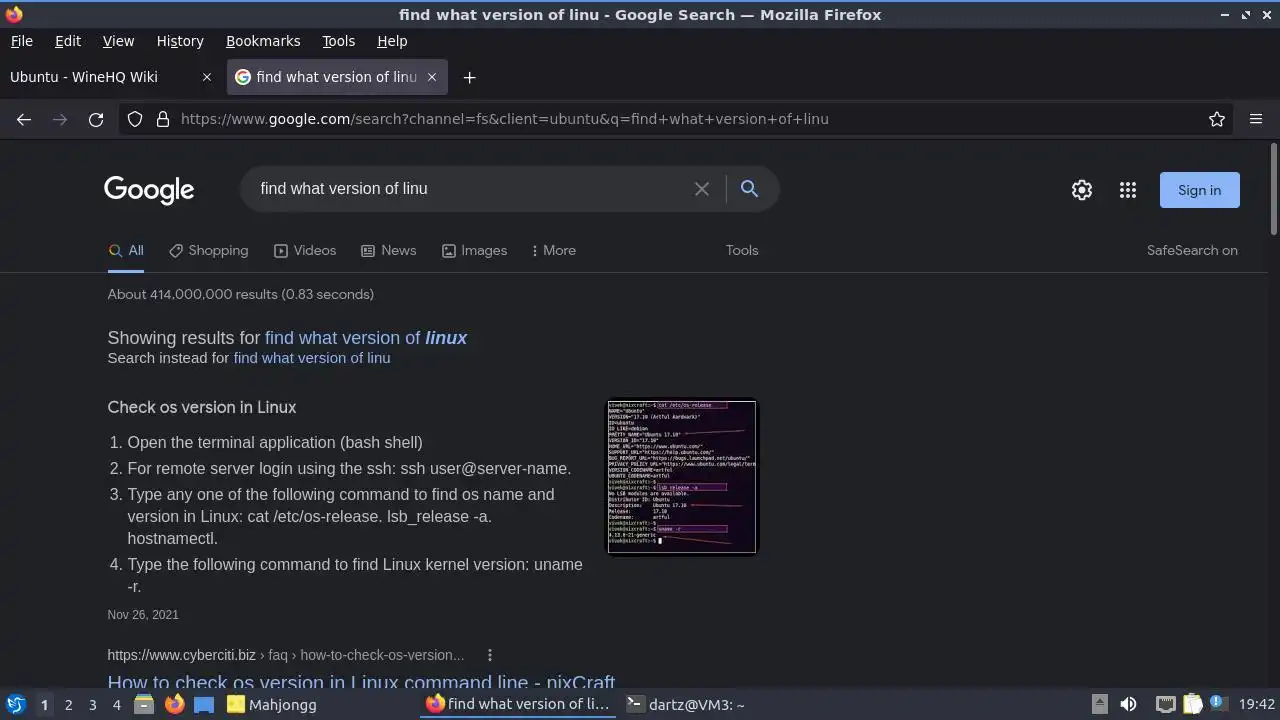Image resolution: width=1280 pixels, height=720 pixels.
Task: Click the site padlock security icon
Action: tap(163, 119)
